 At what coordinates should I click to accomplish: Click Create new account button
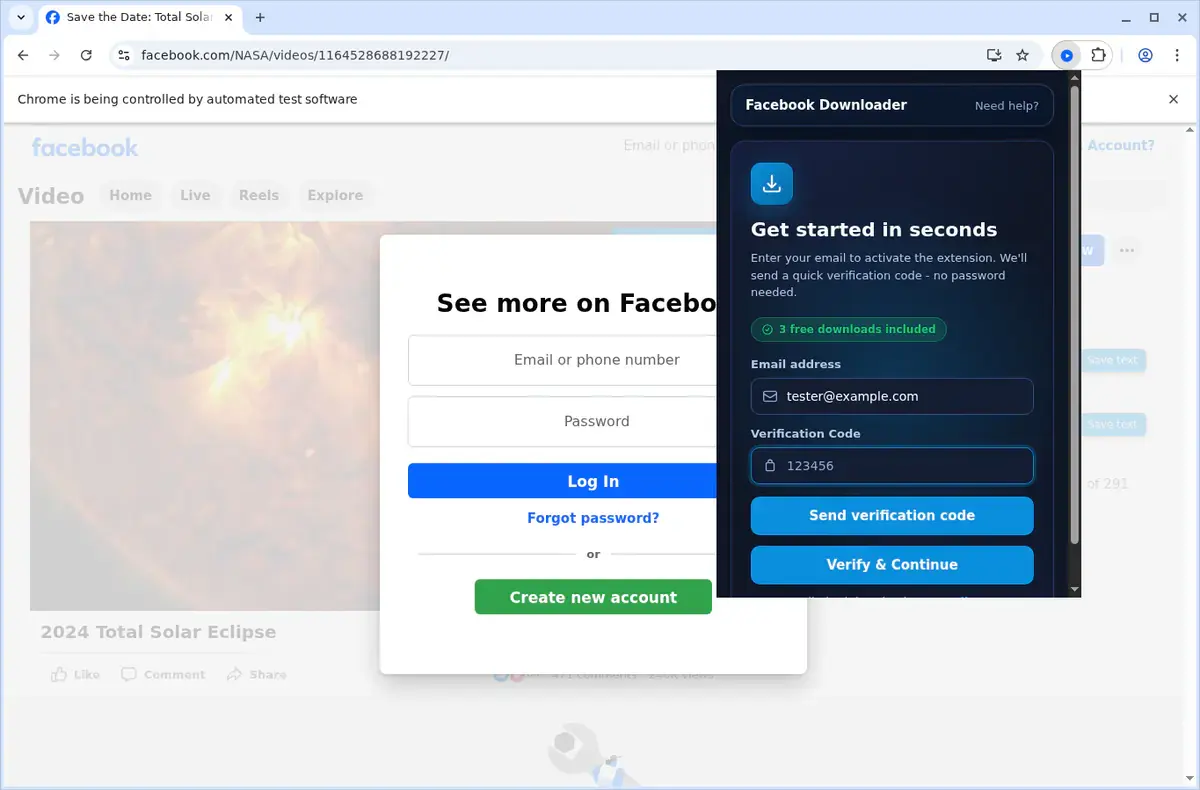point(593,597)
